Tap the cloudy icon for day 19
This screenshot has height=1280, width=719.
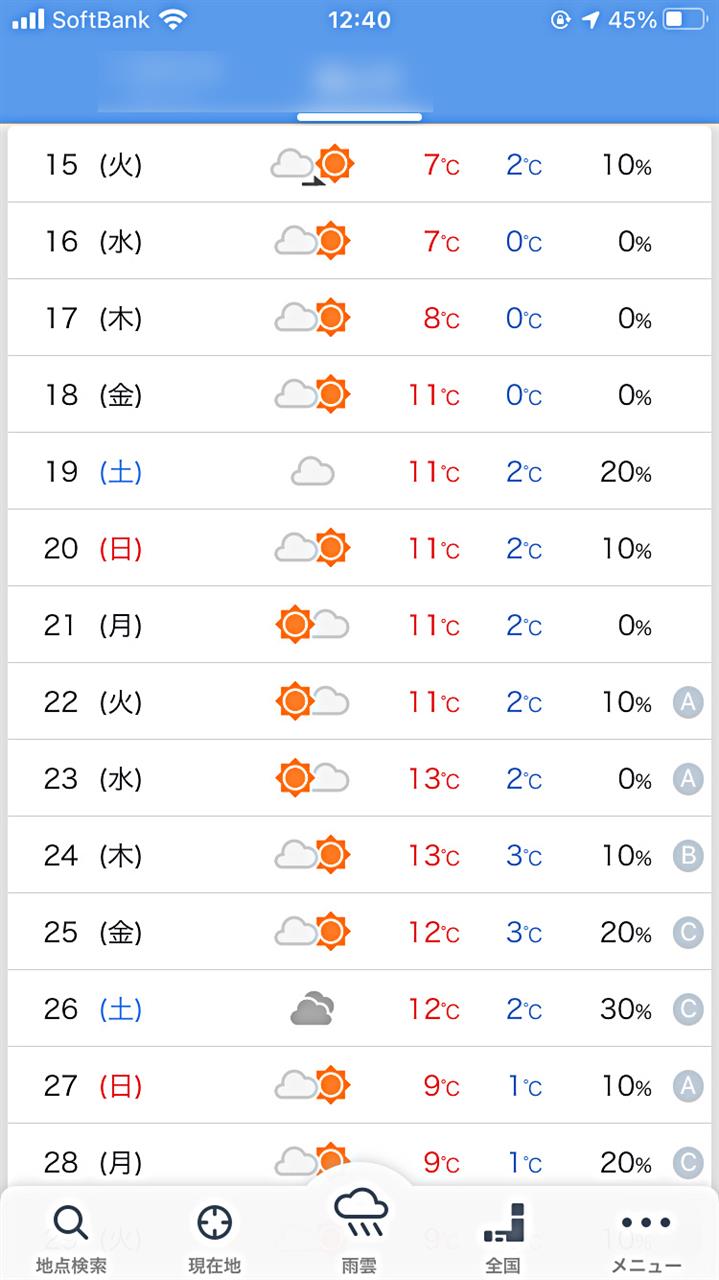pyautogui.click(x=312, y=471)
